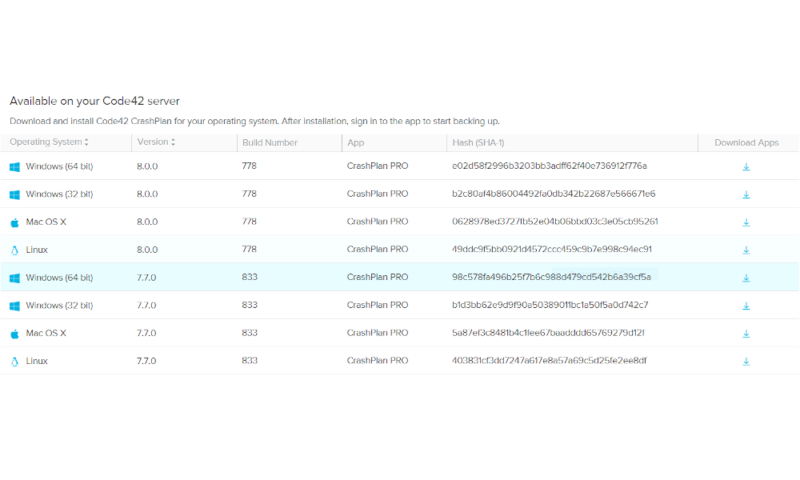Select hash starting with b2c80af4b860

tap(554, 194)
